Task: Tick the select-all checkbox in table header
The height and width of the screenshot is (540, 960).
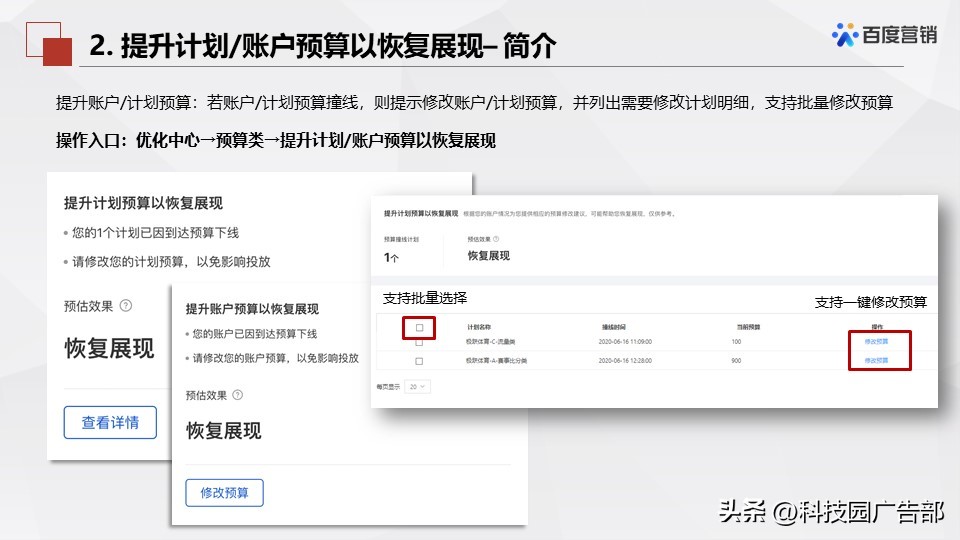Action: point(419,328)
